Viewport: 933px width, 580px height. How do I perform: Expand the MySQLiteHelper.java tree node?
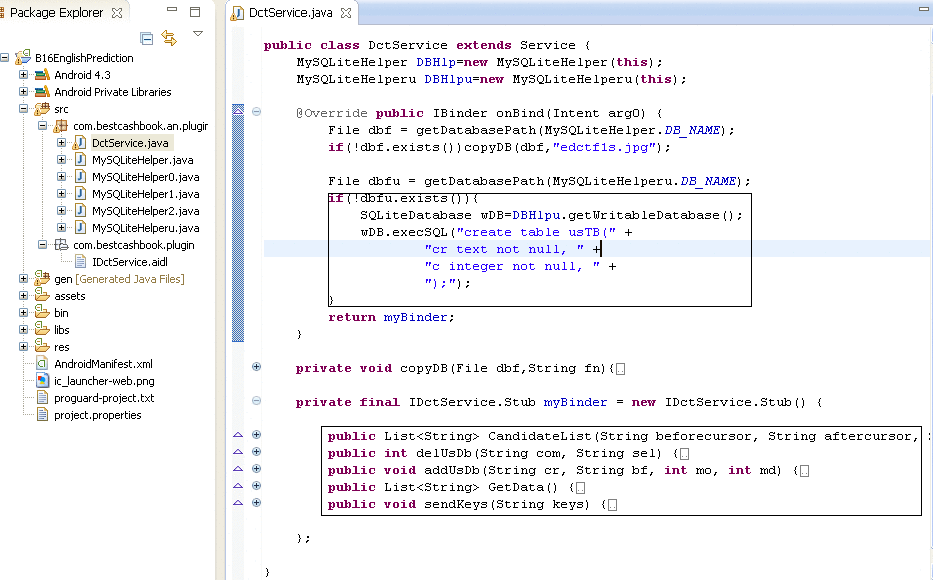click(x=61, y=159)
